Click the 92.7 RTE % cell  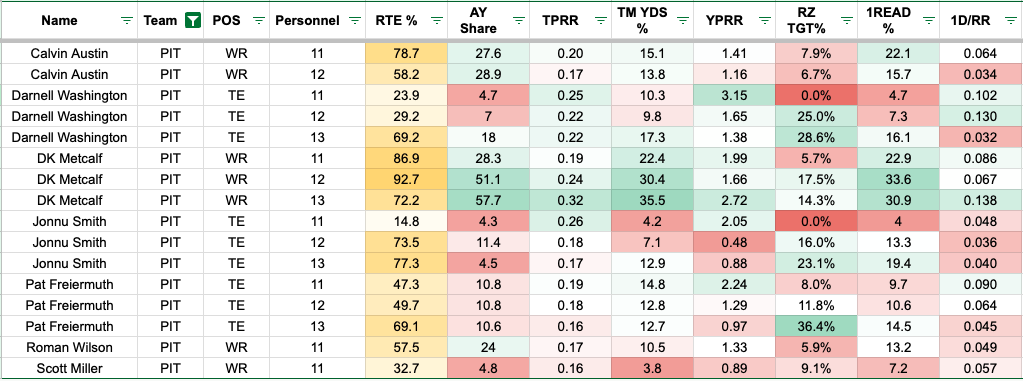click(406, 179)
